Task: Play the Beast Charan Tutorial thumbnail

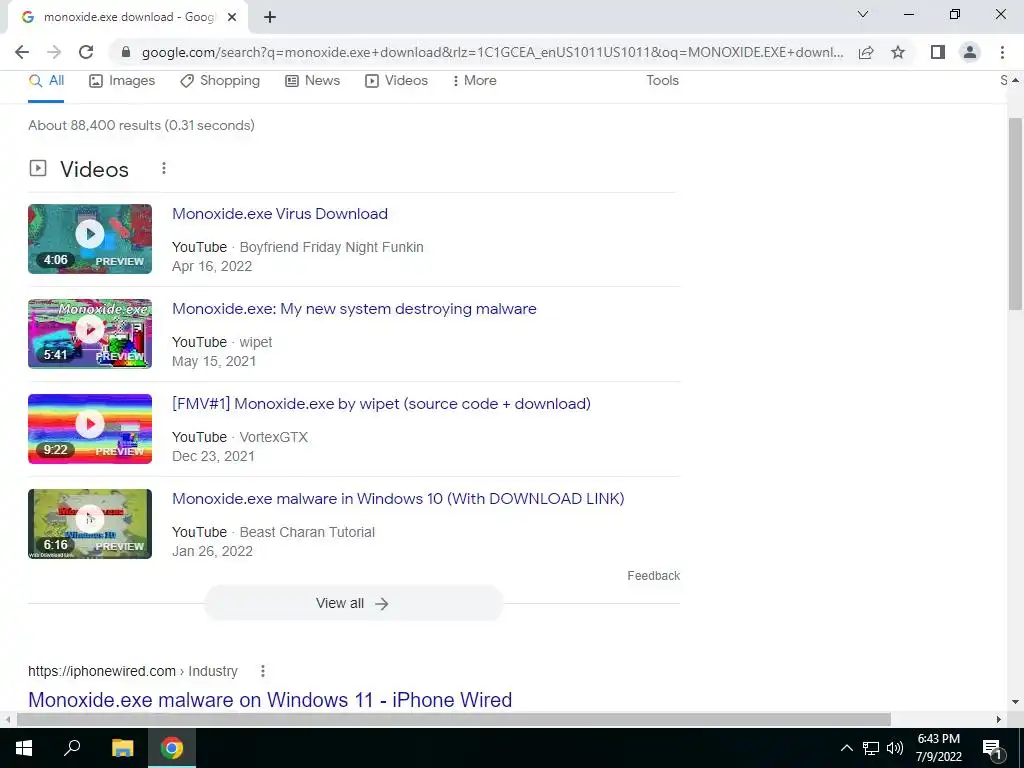Action: coord(90,524)
